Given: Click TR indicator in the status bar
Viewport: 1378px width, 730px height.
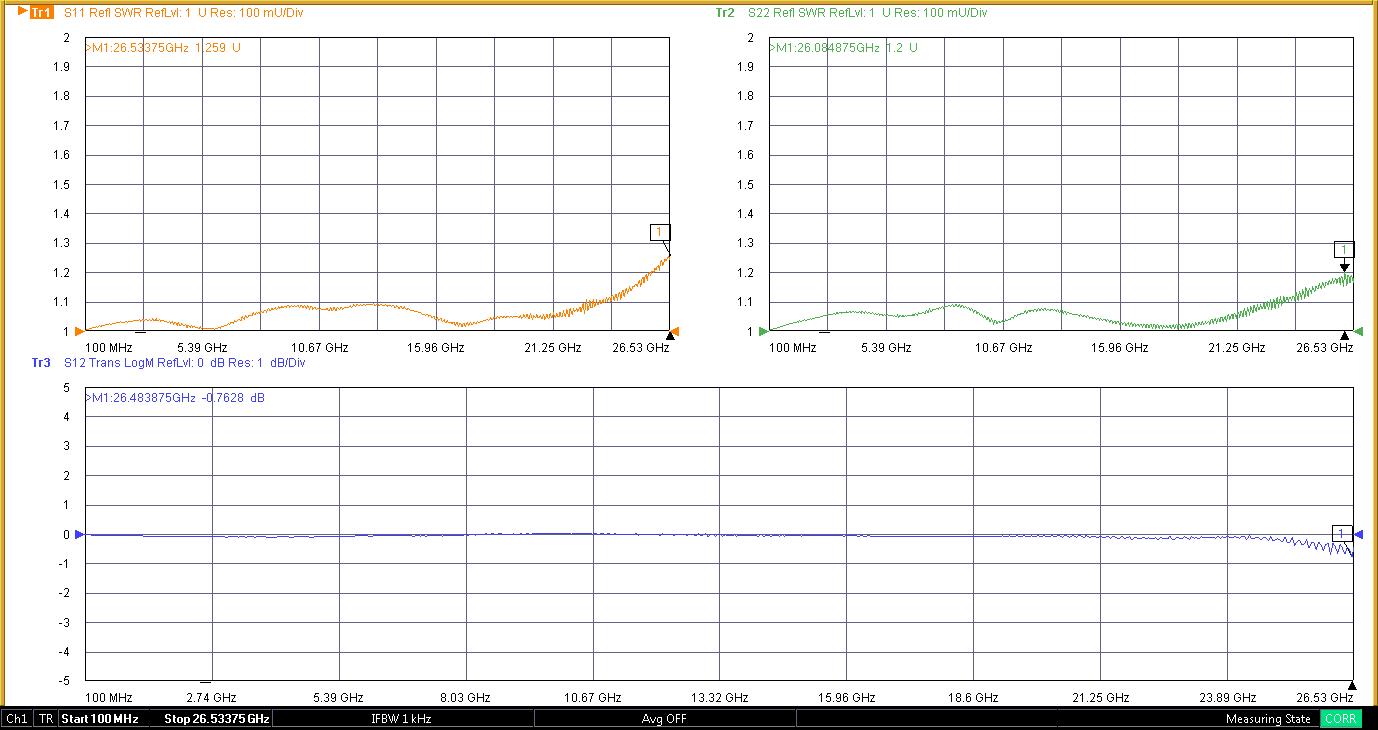Looking at the screenshot, I should pos(46,719).
